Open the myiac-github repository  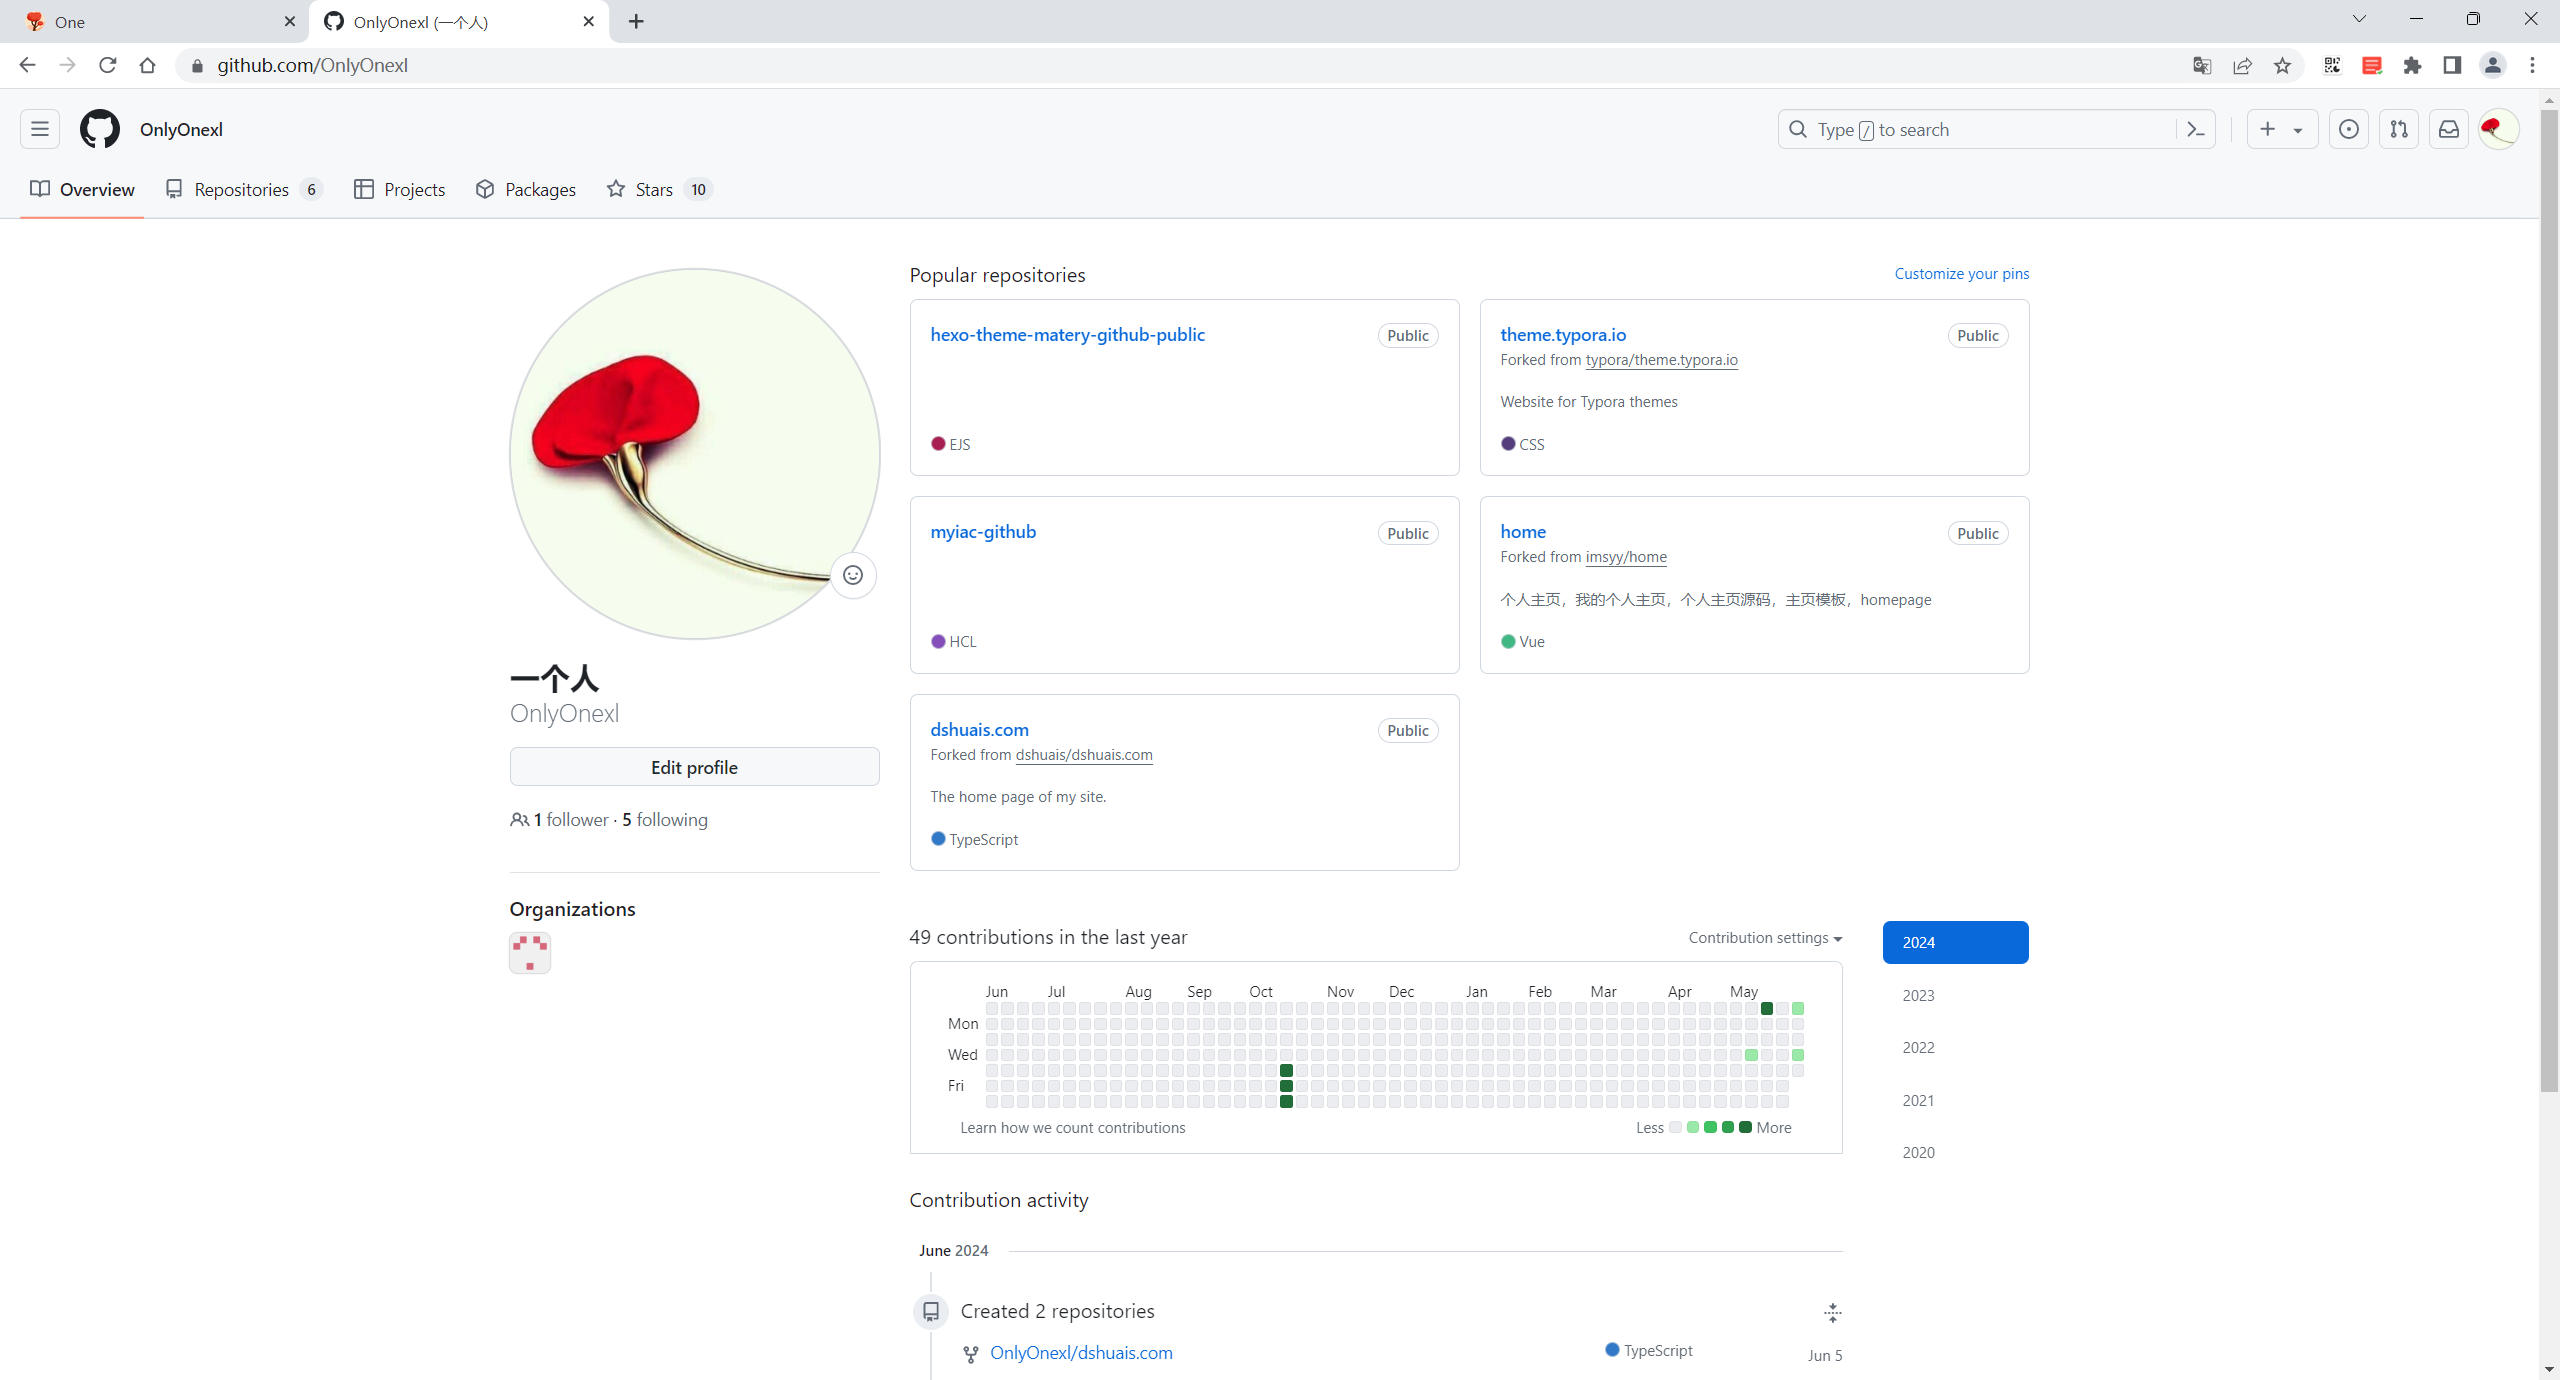[983, 532]
